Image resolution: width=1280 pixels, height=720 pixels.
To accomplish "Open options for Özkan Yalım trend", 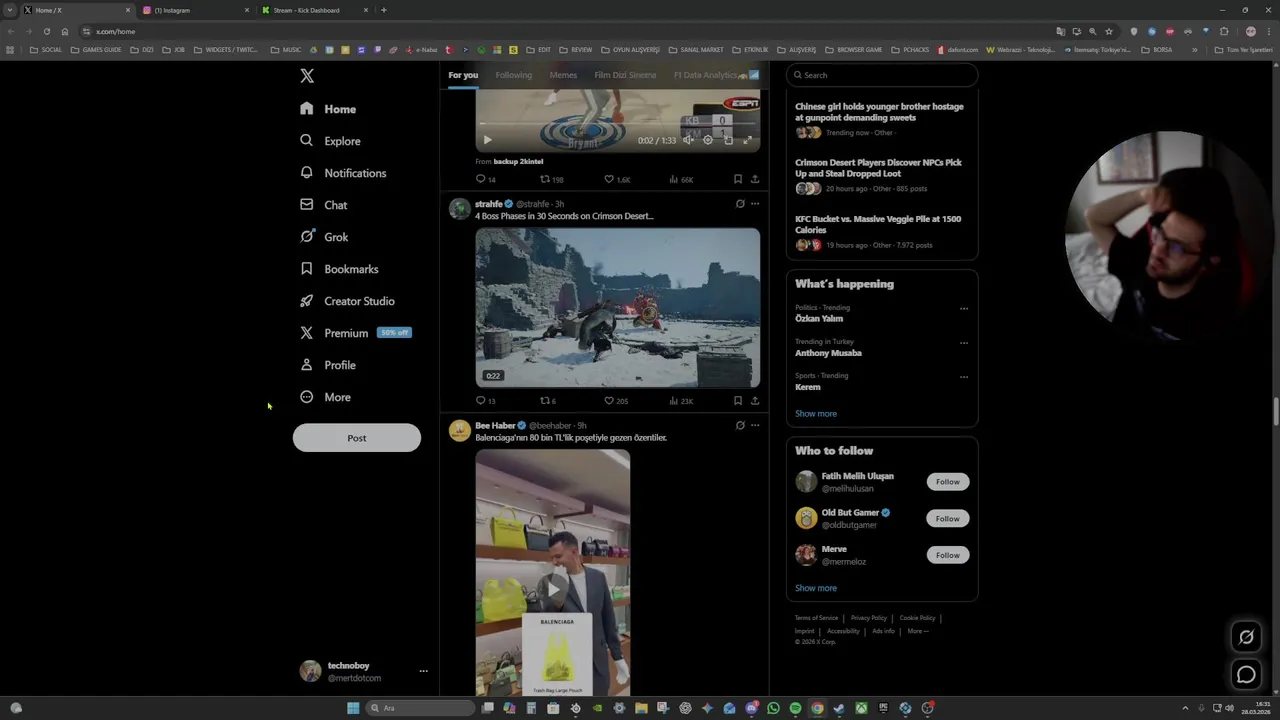I will click(964, 308).
